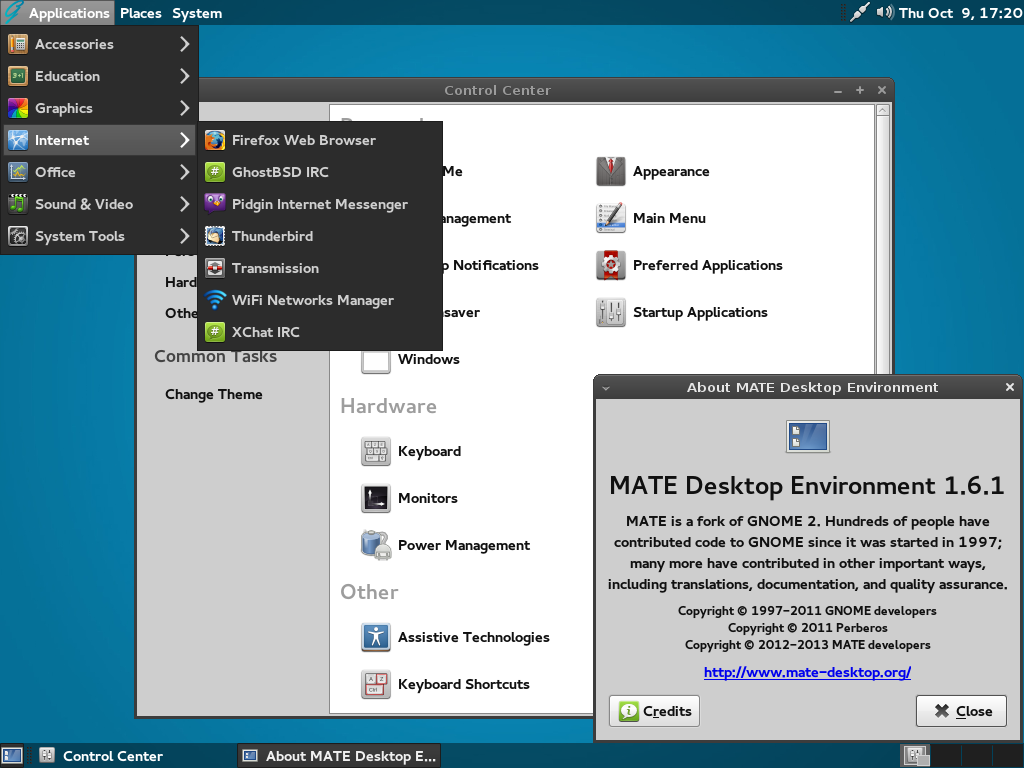Click the Graphics category icon
This screenshot has height=768, width=1024.
pyautogui.click(x=18, y=108)
